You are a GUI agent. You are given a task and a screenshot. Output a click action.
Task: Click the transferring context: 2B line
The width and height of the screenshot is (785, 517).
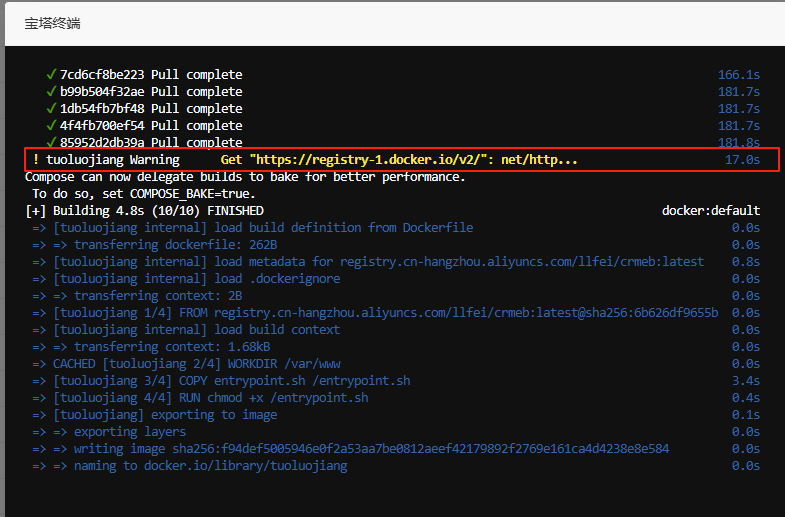click(x=137, y=296)
